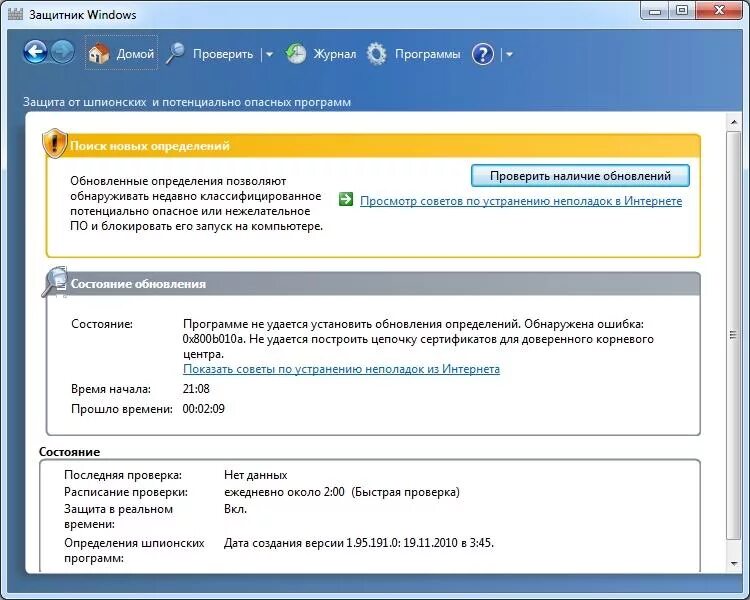750x600 pixels.
Task: Click the Вкл. real-time protection value
Action: [235, 509]
